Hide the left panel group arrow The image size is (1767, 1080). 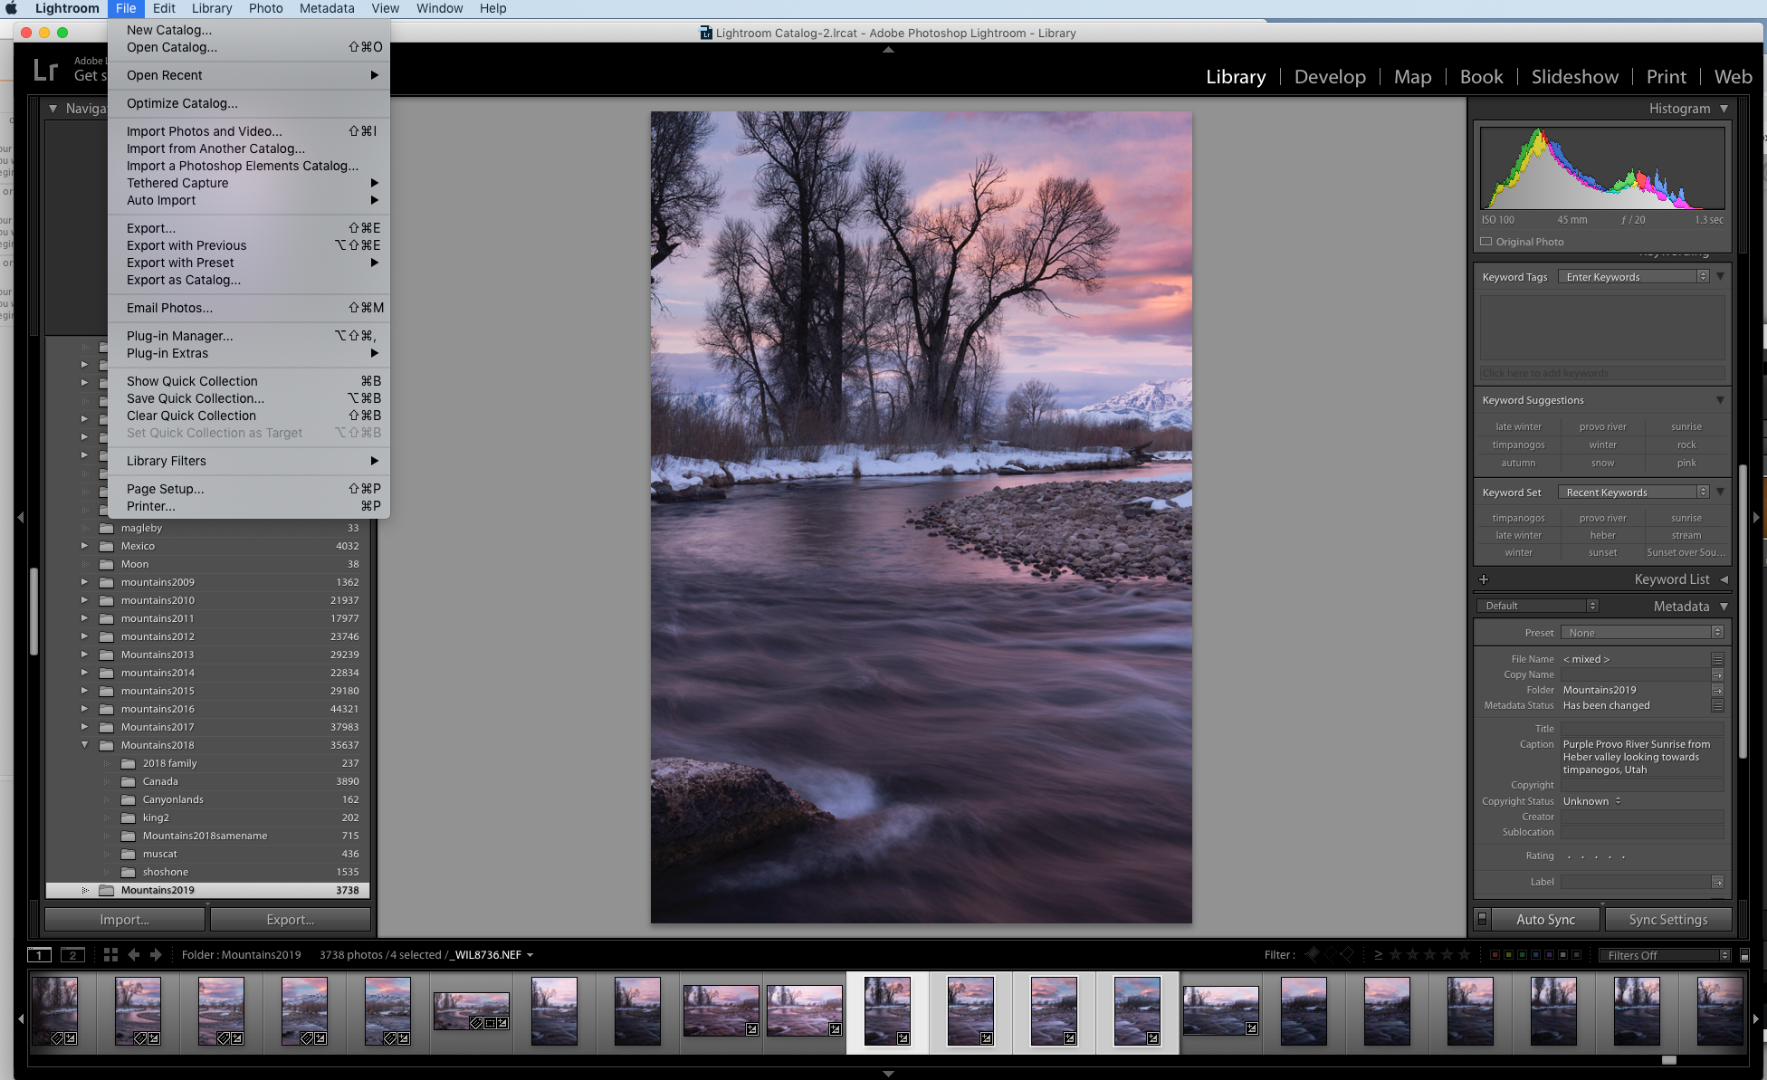20,517
